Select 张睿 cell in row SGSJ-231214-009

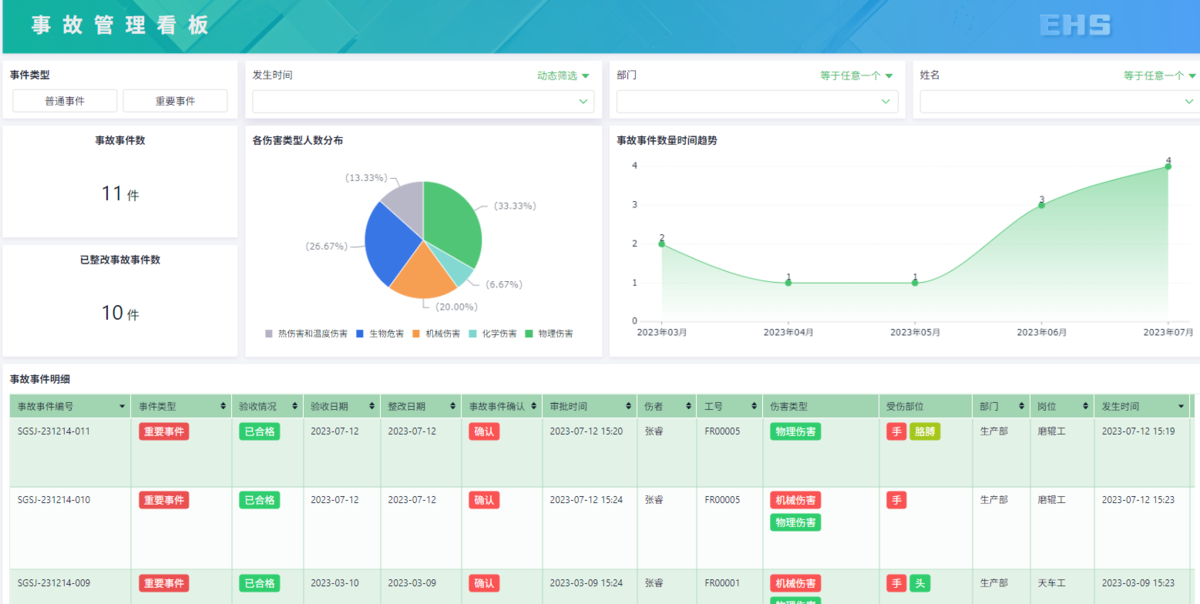(x=667, y=587)
